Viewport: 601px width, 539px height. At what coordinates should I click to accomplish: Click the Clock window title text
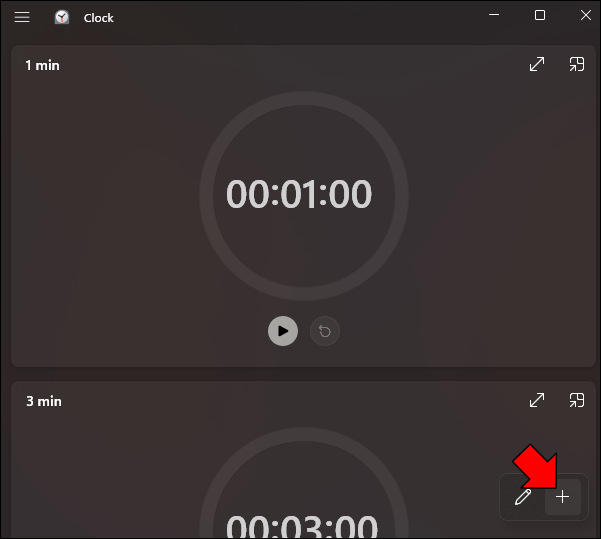tap(99, 18)
